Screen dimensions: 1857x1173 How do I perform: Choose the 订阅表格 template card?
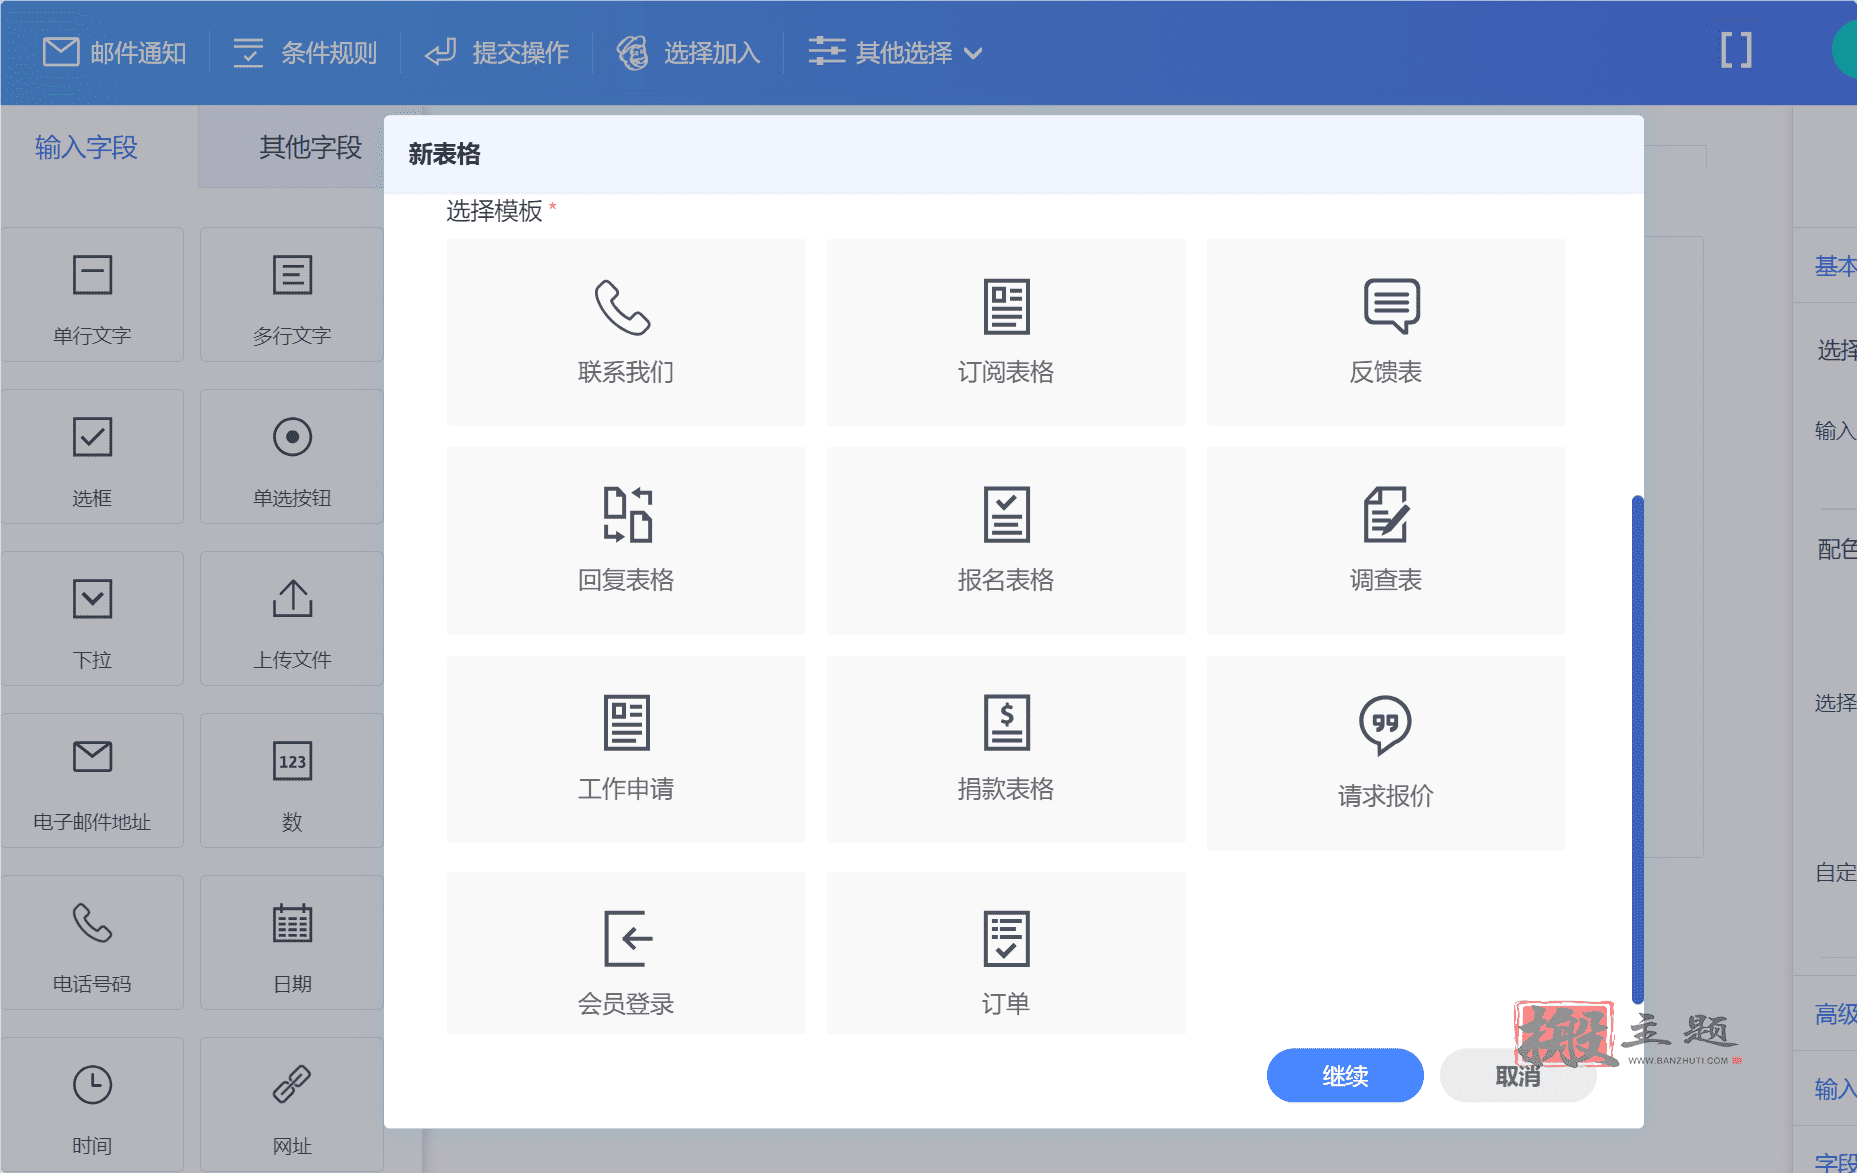pos(1006,332)
